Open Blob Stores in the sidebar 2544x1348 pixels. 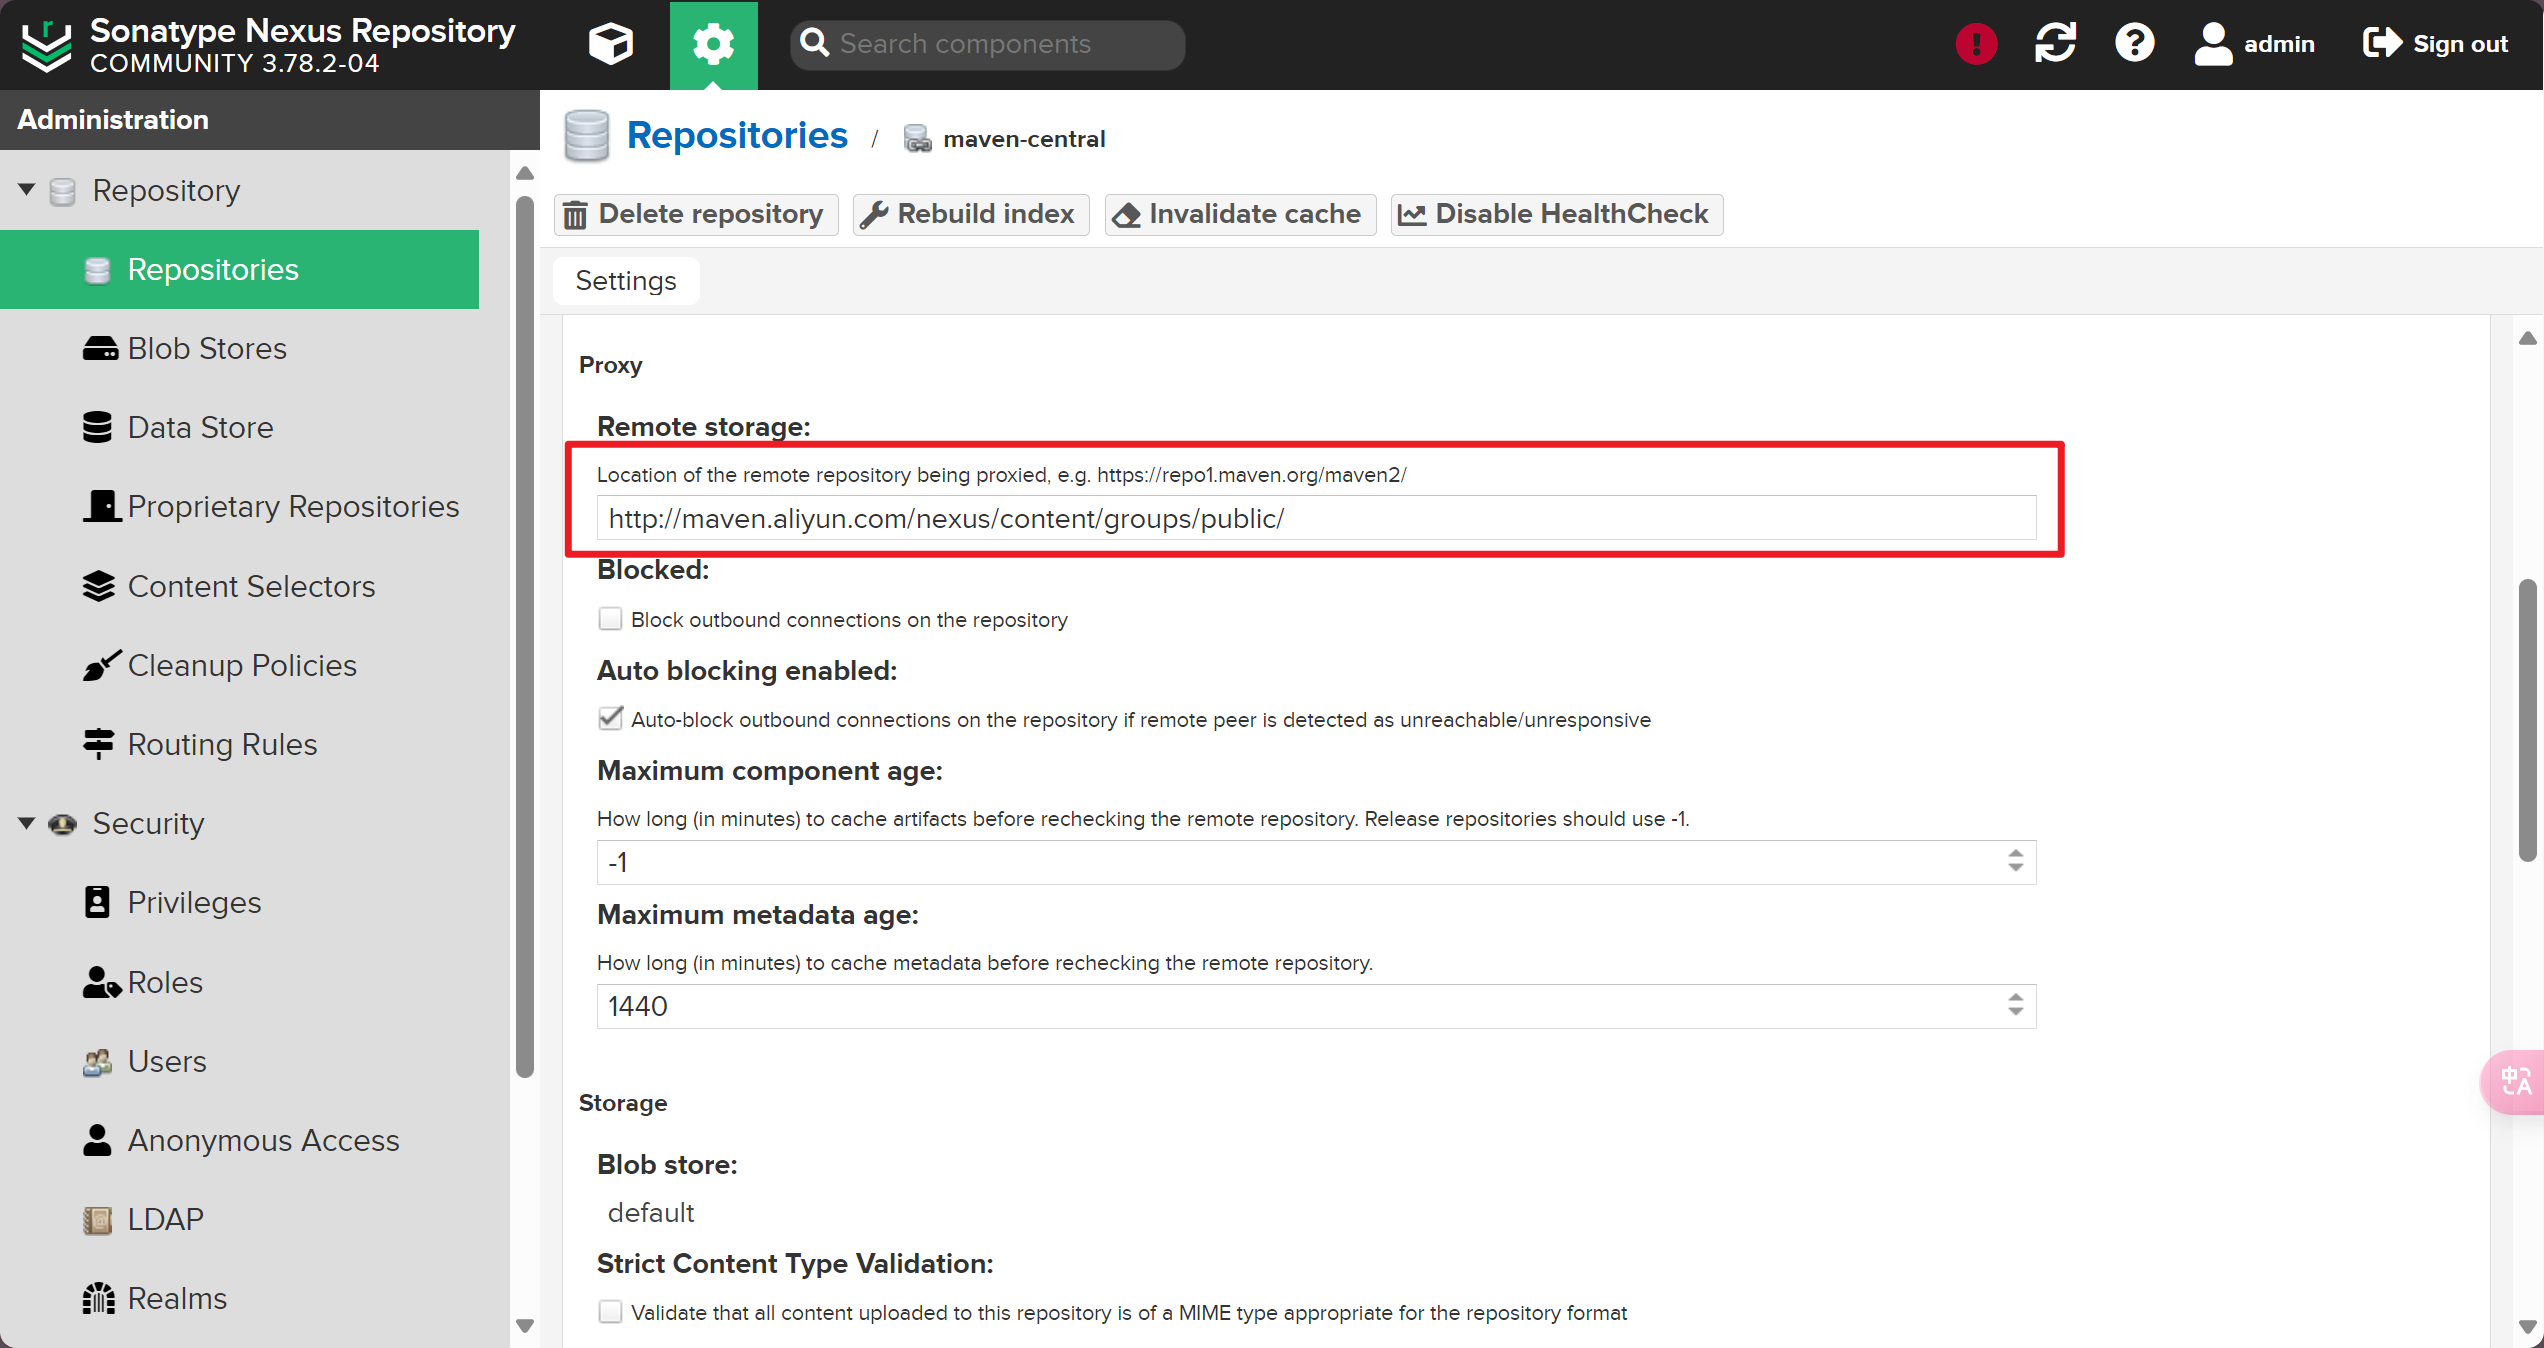tap(207, 349)
